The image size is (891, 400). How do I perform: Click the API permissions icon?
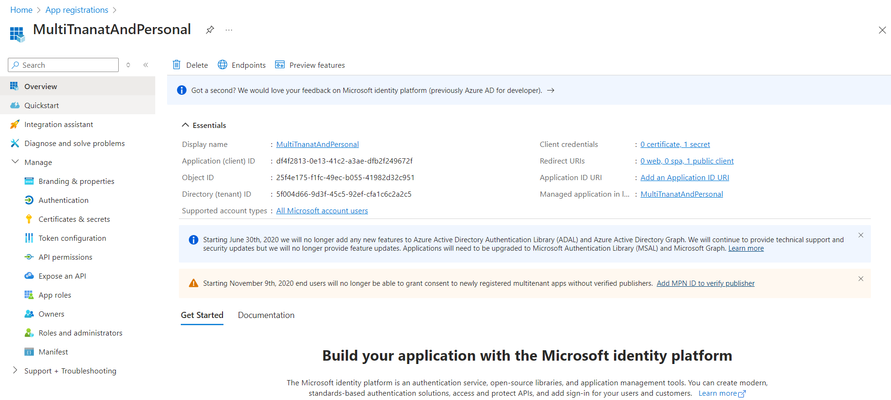click(x=29, y=257)
